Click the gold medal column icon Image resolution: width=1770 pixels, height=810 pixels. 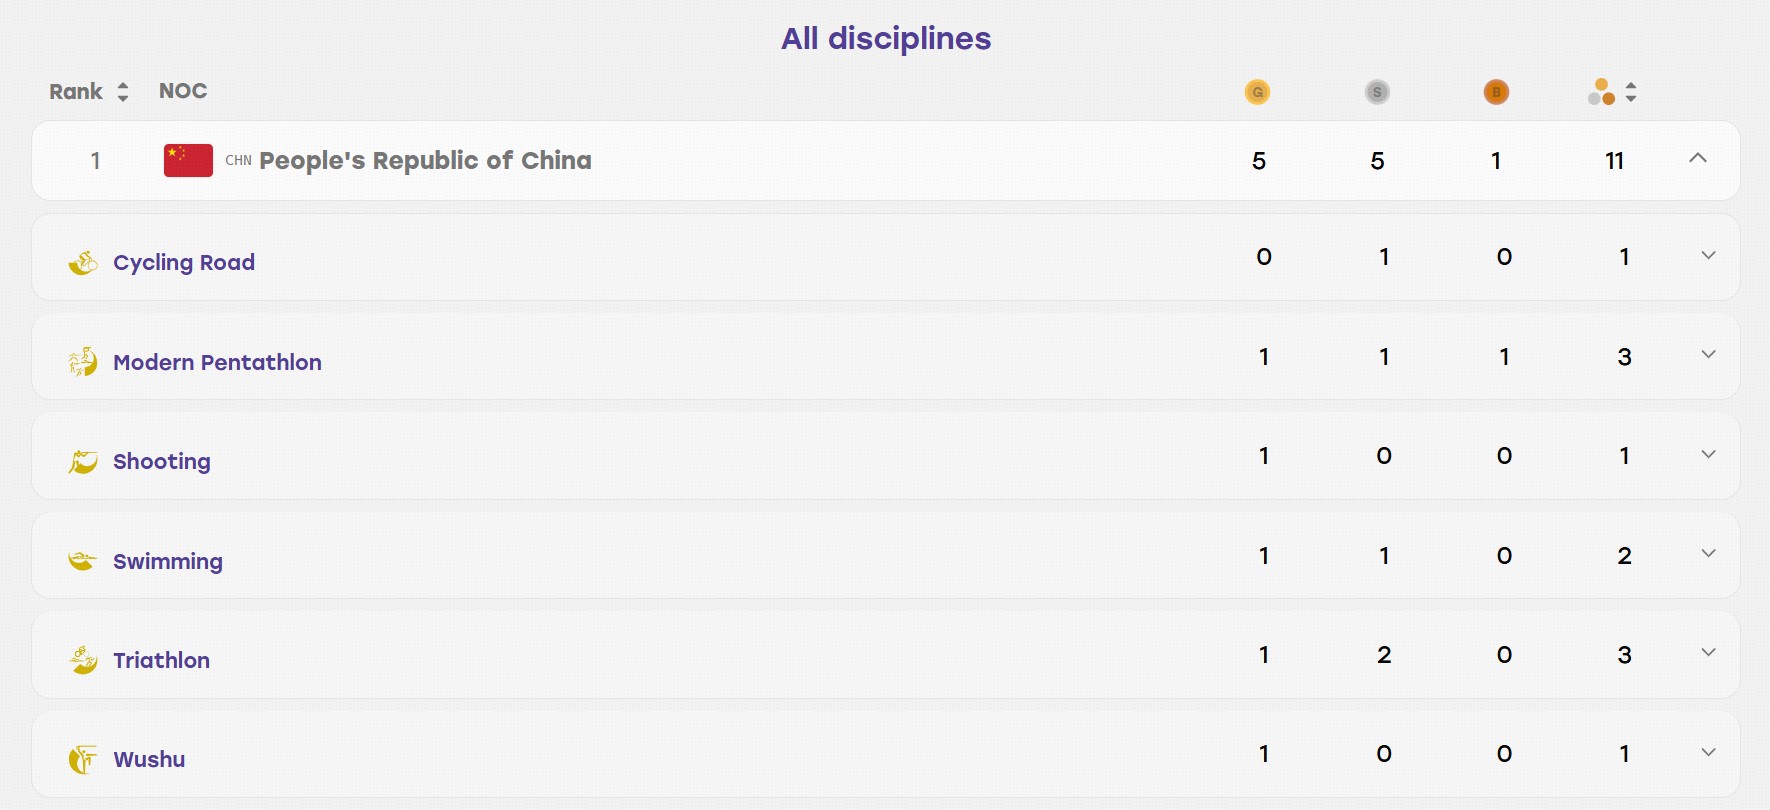click(x=1257, y=92)
